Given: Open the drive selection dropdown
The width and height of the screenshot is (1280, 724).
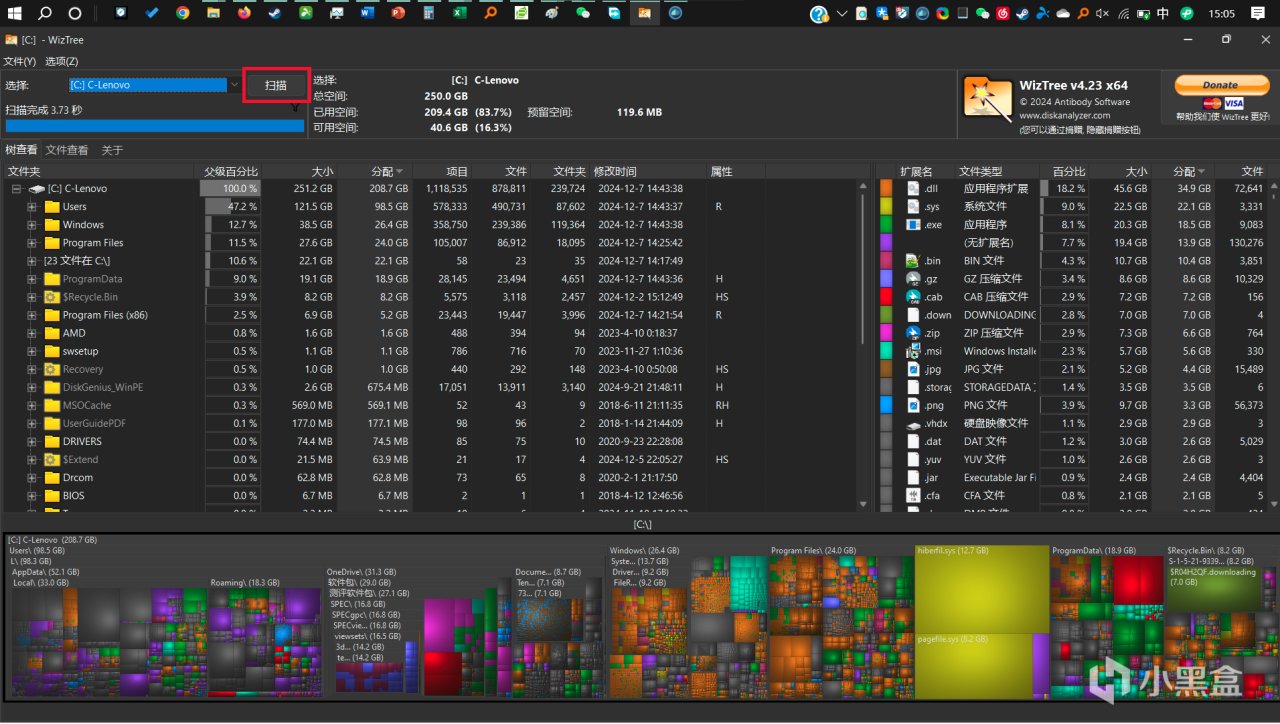Looking at the screenshot, I should click(x=234, y=86).
